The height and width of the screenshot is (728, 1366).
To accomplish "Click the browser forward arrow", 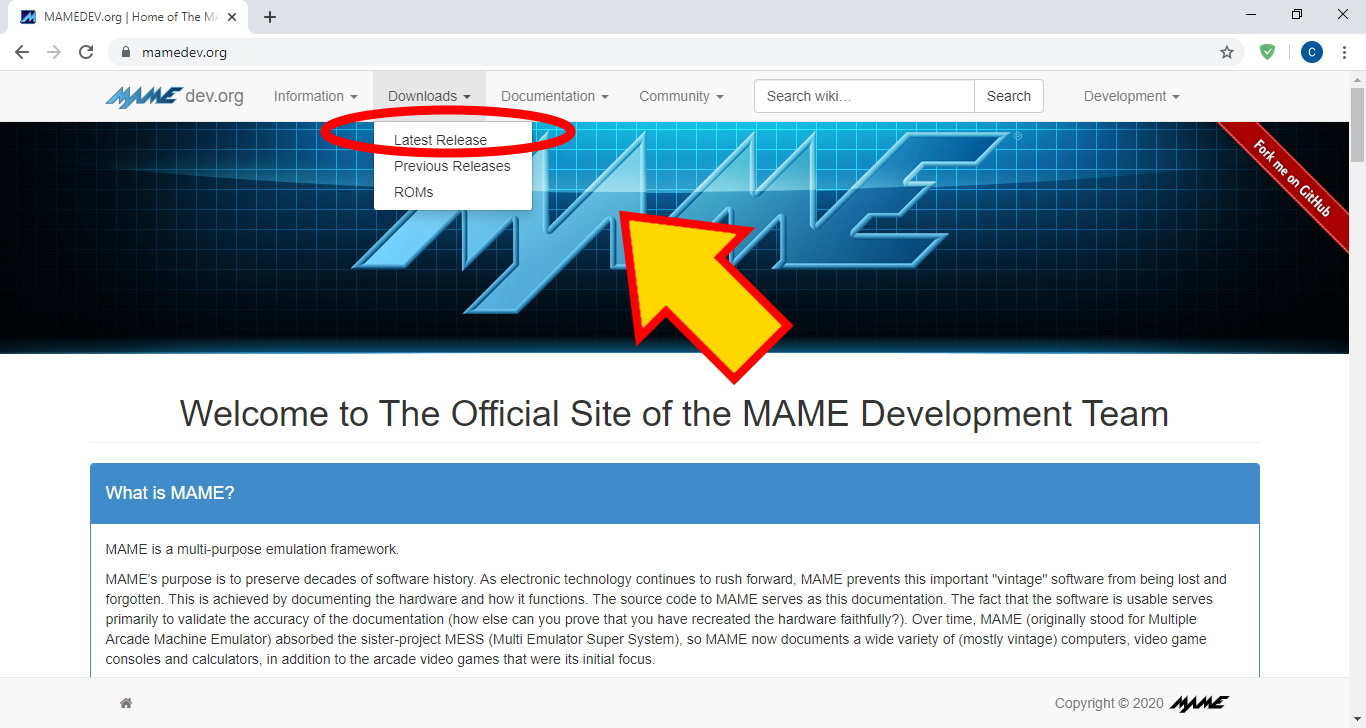I will [x=54, y=52].
